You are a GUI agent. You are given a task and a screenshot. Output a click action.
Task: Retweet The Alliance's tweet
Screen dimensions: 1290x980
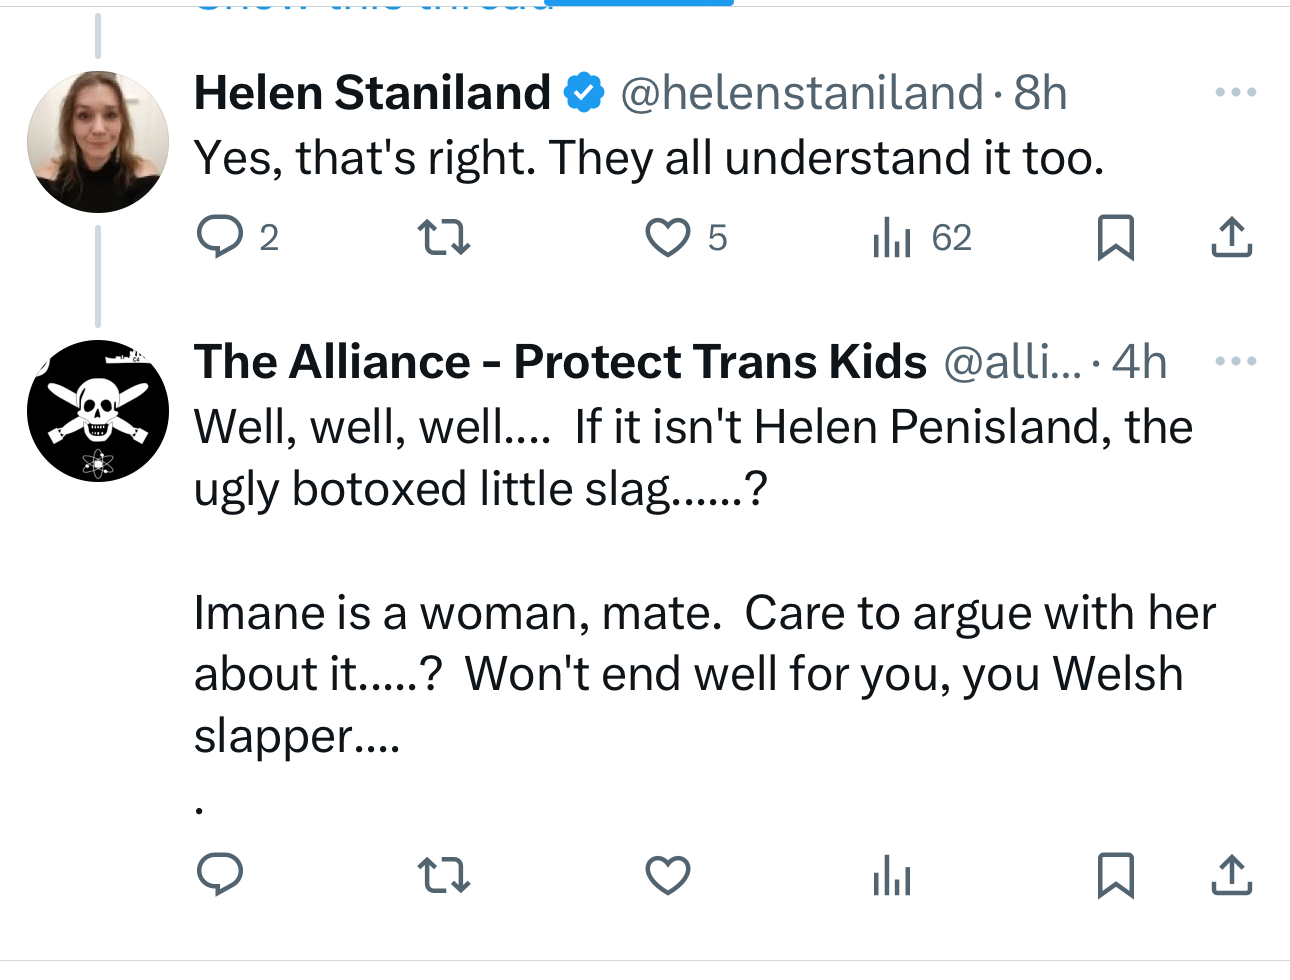click(x=443, y=875)
